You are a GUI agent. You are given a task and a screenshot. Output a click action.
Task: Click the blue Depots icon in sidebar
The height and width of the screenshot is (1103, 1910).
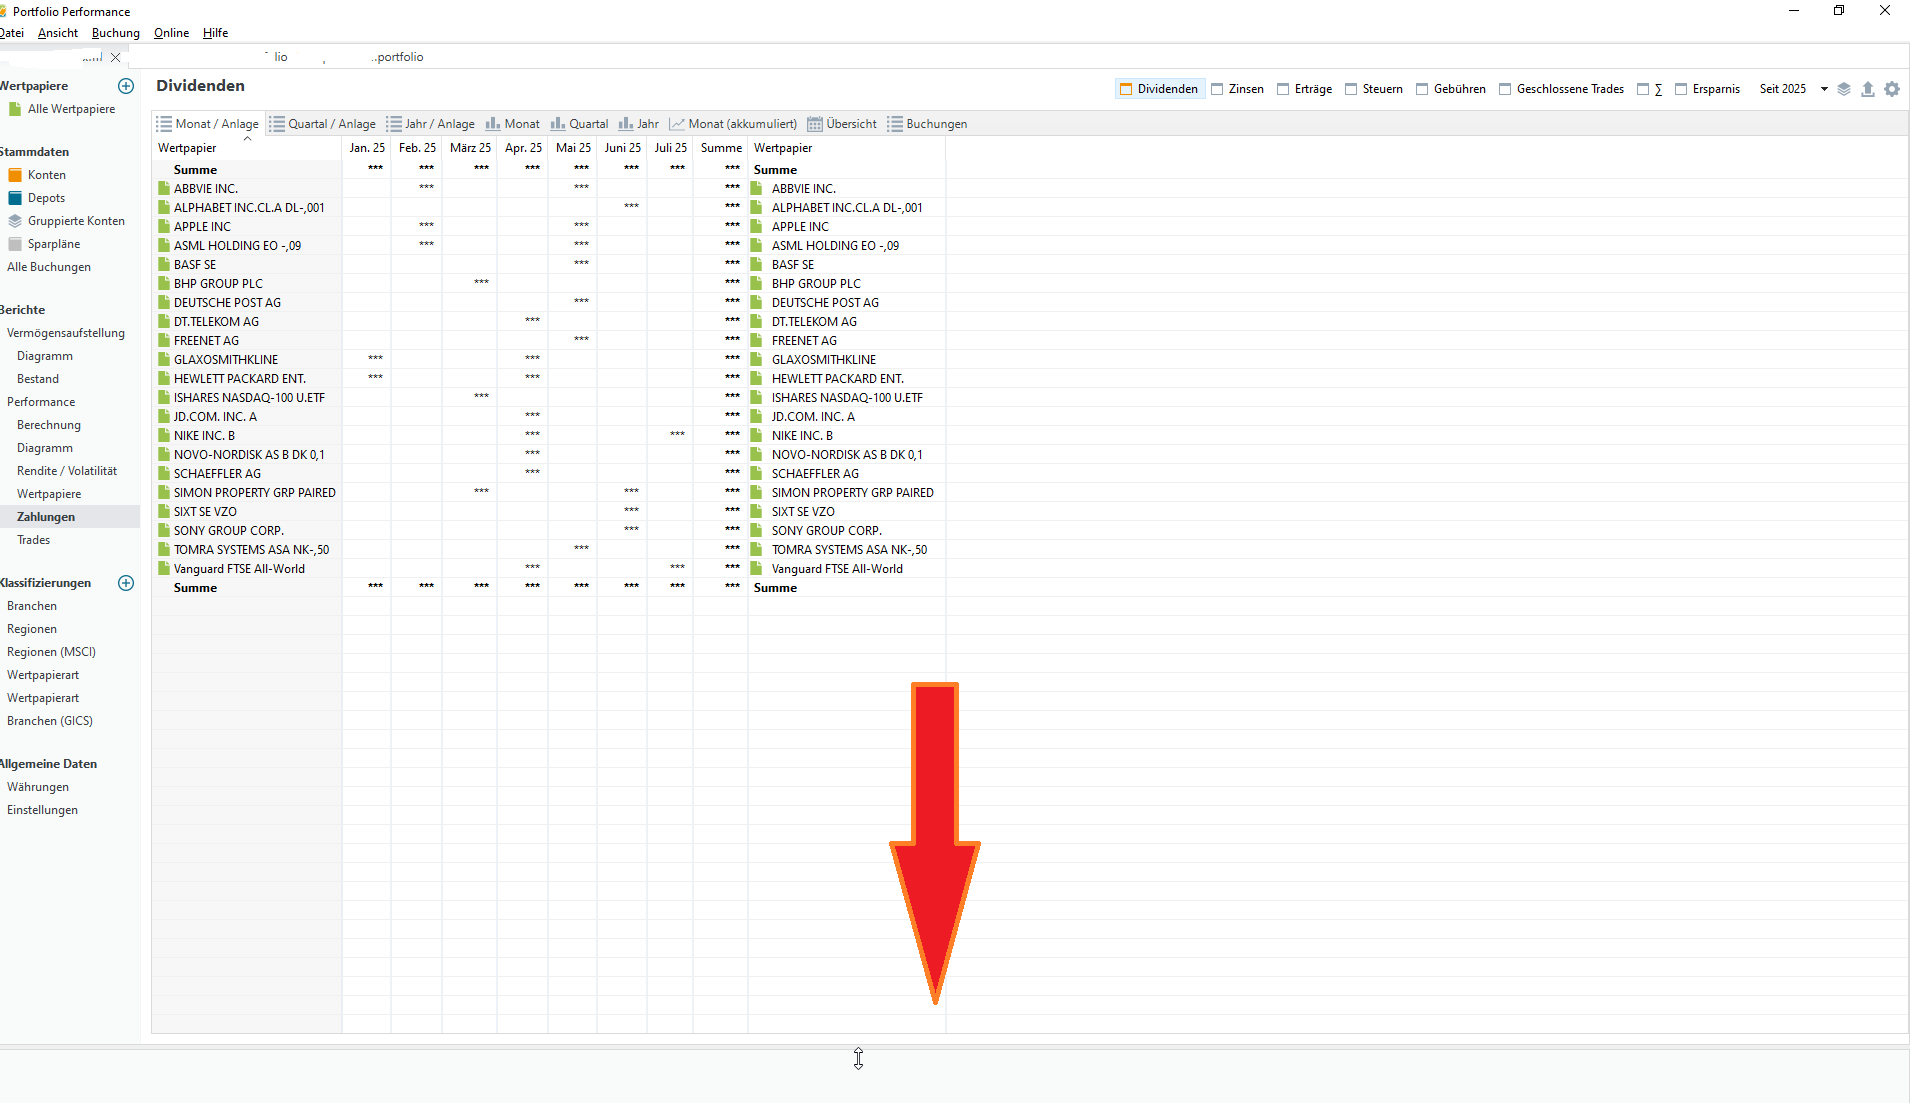(x=15, y=198)
